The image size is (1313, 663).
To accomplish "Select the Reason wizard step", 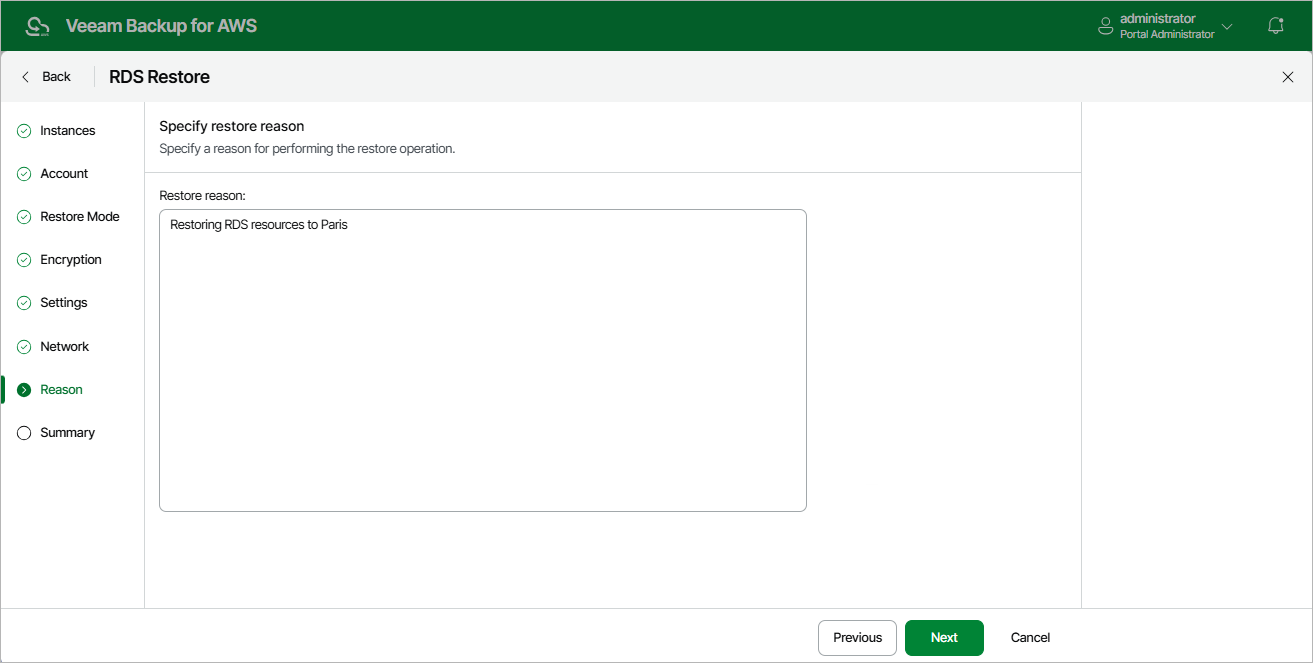I will click(x=62, y=390).
